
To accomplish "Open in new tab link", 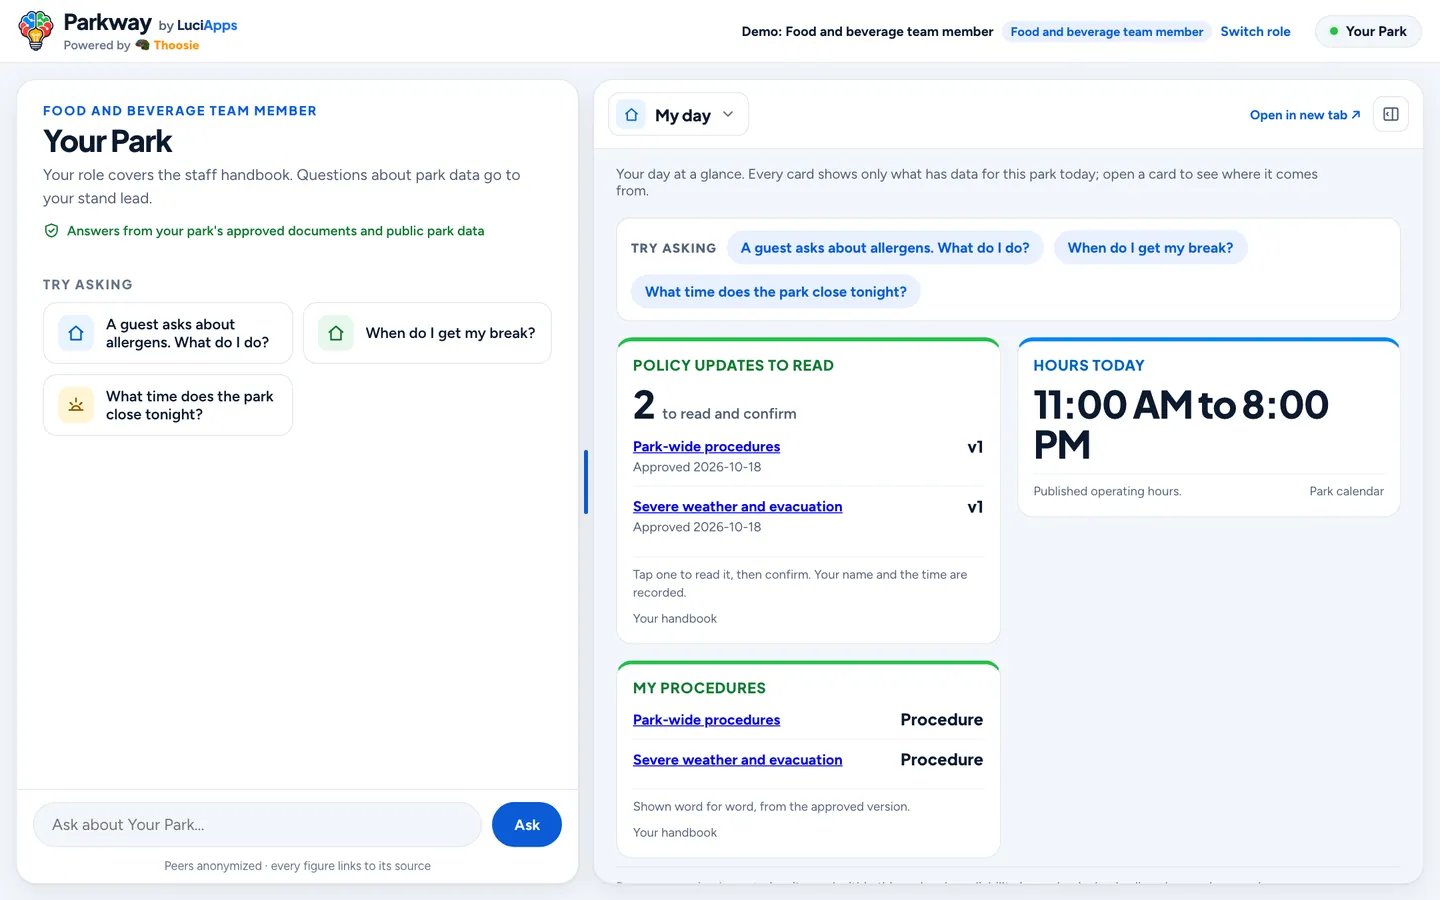I will (x=1305, y=115).
